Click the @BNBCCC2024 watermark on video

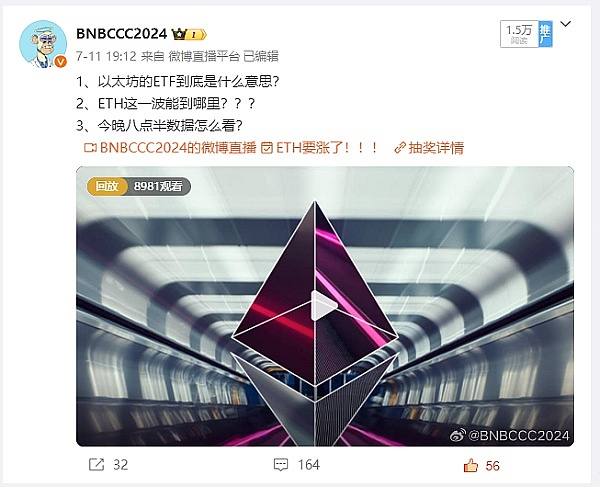(x=510, y=435)
